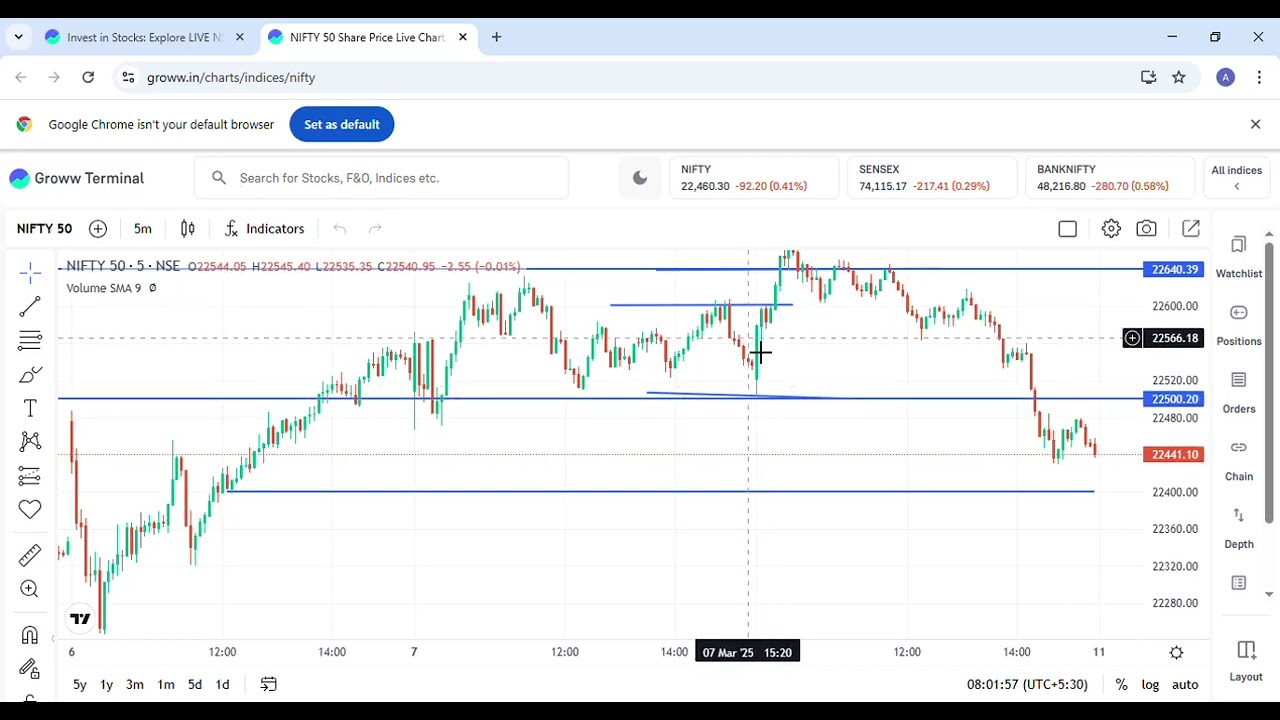Redo the last chart action
The height and width of the screenshot is (720, 1280).
375,229
